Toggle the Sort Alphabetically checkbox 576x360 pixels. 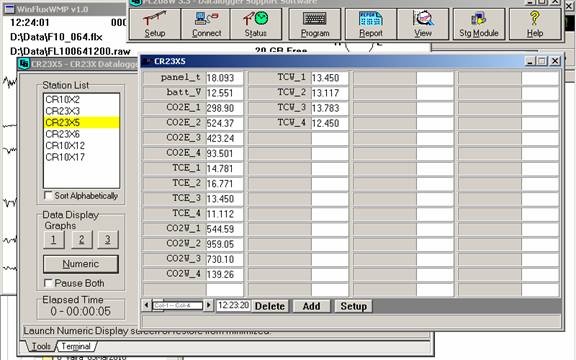48,195
